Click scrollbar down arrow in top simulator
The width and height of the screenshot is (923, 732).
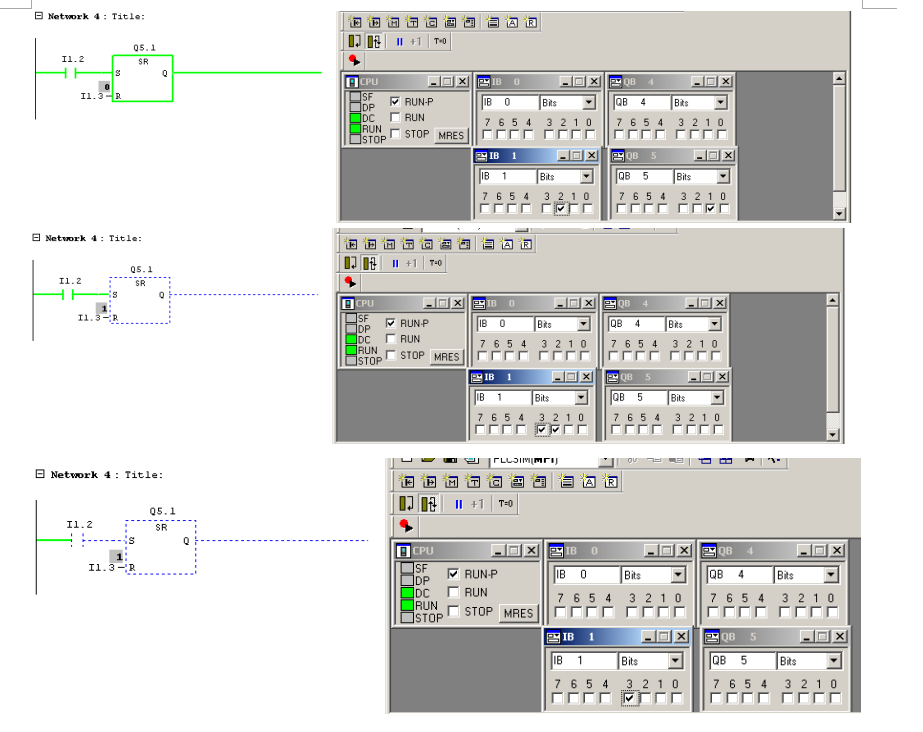[x=839, y=213]
